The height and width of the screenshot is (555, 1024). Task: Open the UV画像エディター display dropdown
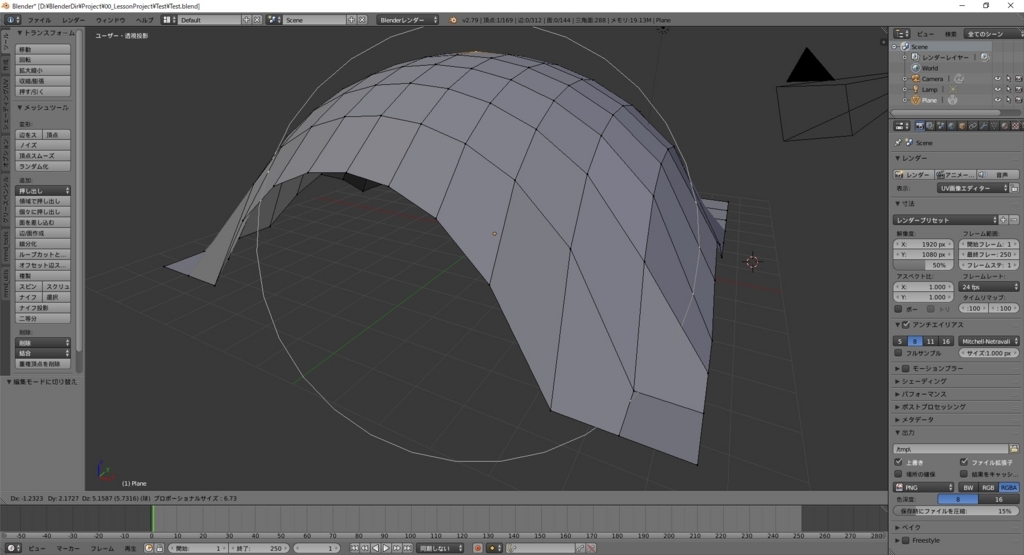point(973,188)
